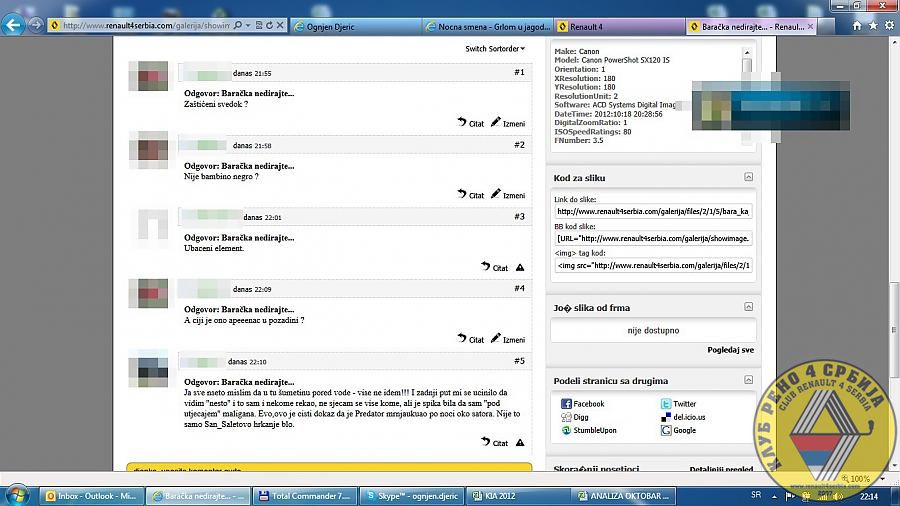Click Citat on comment #2
Viewport: 900px width, 506px height.
pos(471,194)
